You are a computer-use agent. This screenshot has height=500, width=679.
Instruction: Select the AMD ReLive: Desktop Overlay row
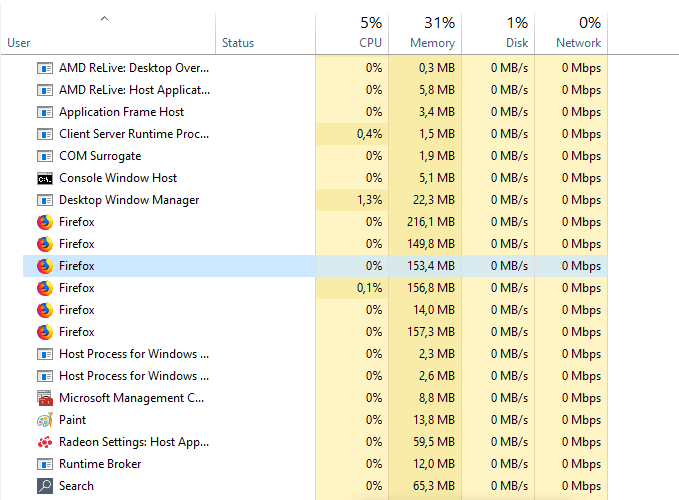[315, 68]
